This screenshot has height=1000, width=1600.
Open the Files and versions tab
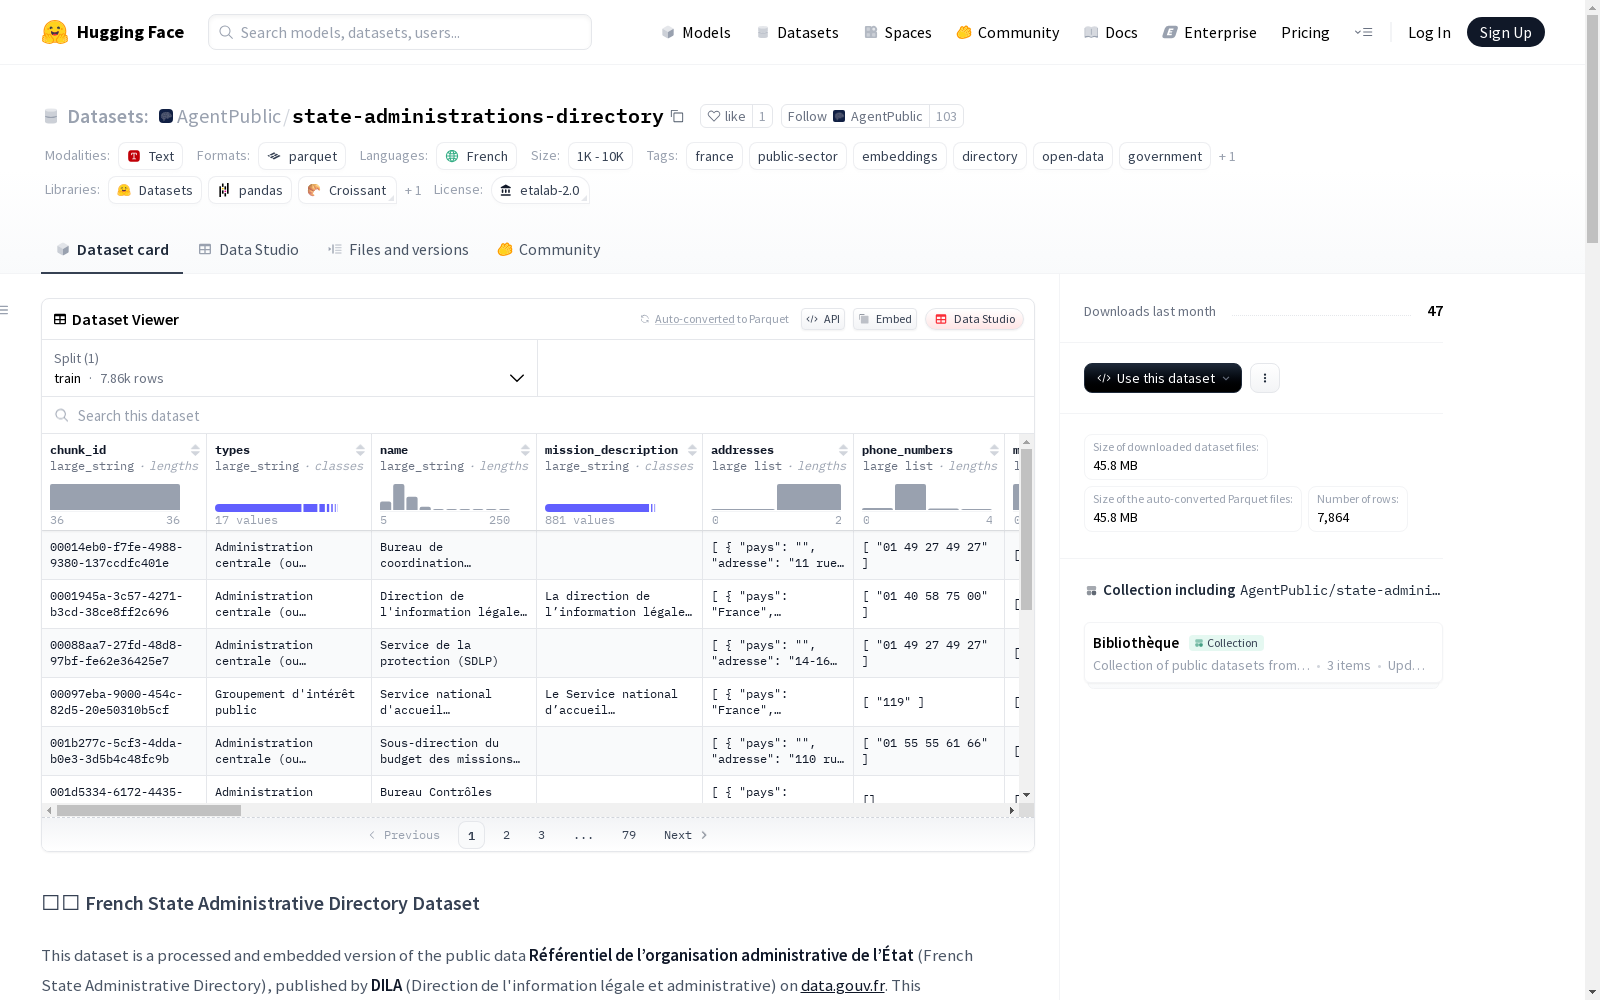click(x=398, y=250)
